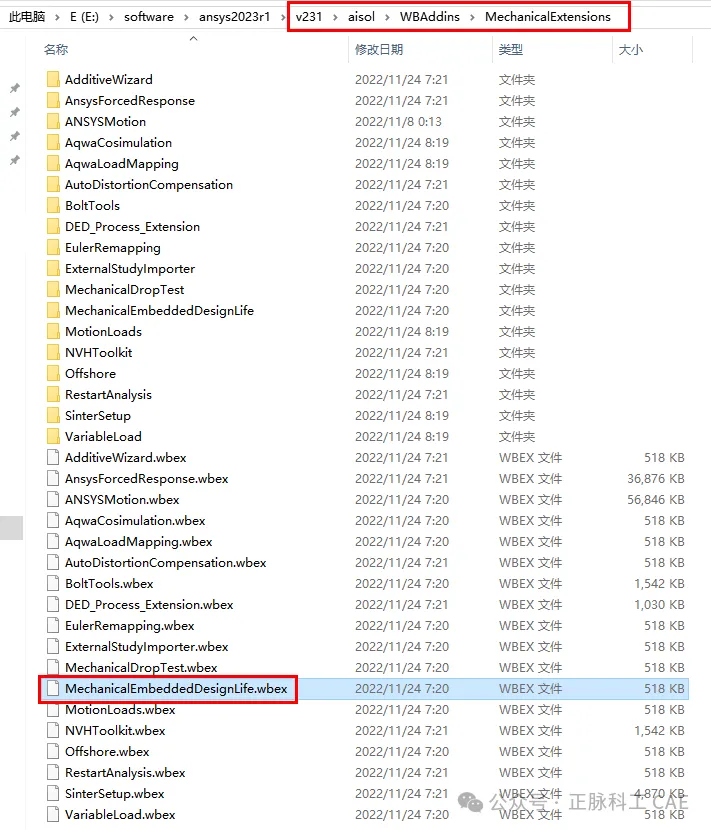
Task: Sort by 名称 column header
Action: point(56,50)
